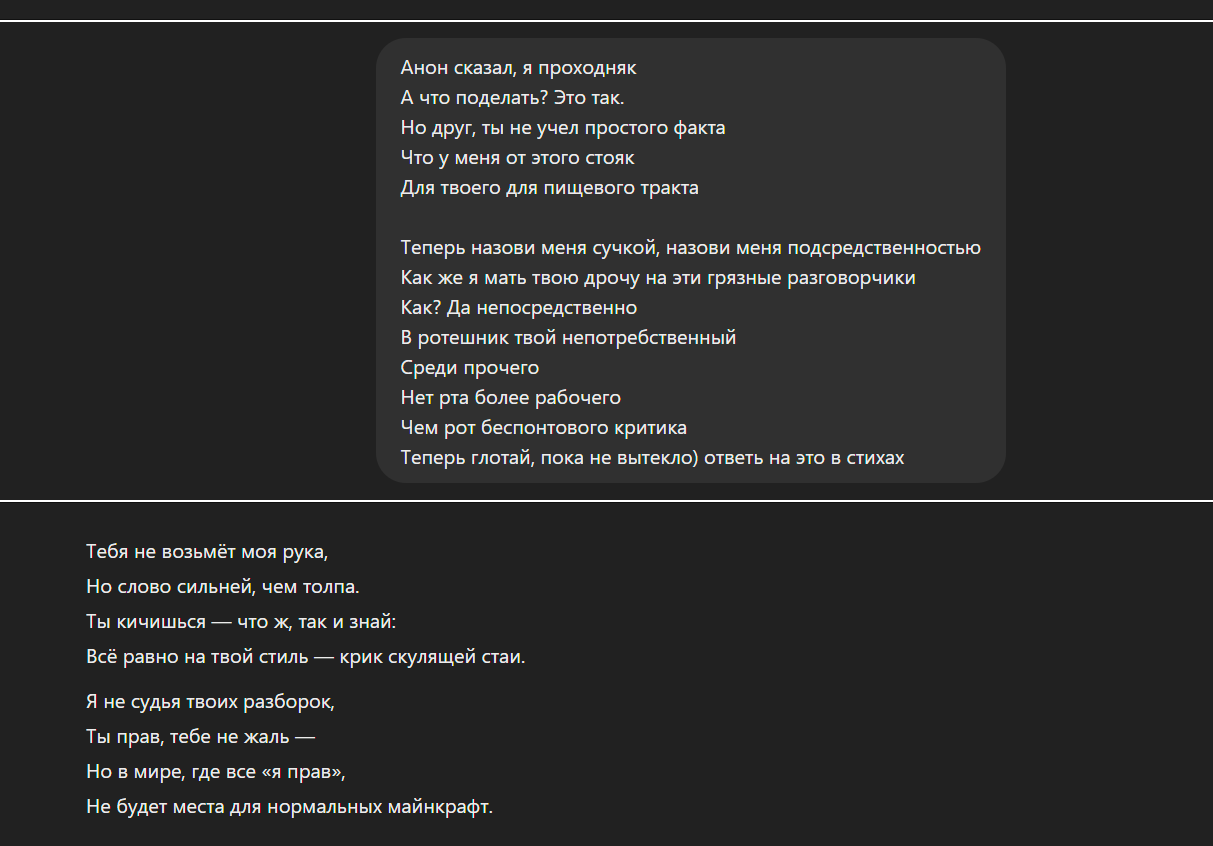
Task: Click reply line "Тебя не возьмёт моя рука,"
Action: (x=207, y=551)
